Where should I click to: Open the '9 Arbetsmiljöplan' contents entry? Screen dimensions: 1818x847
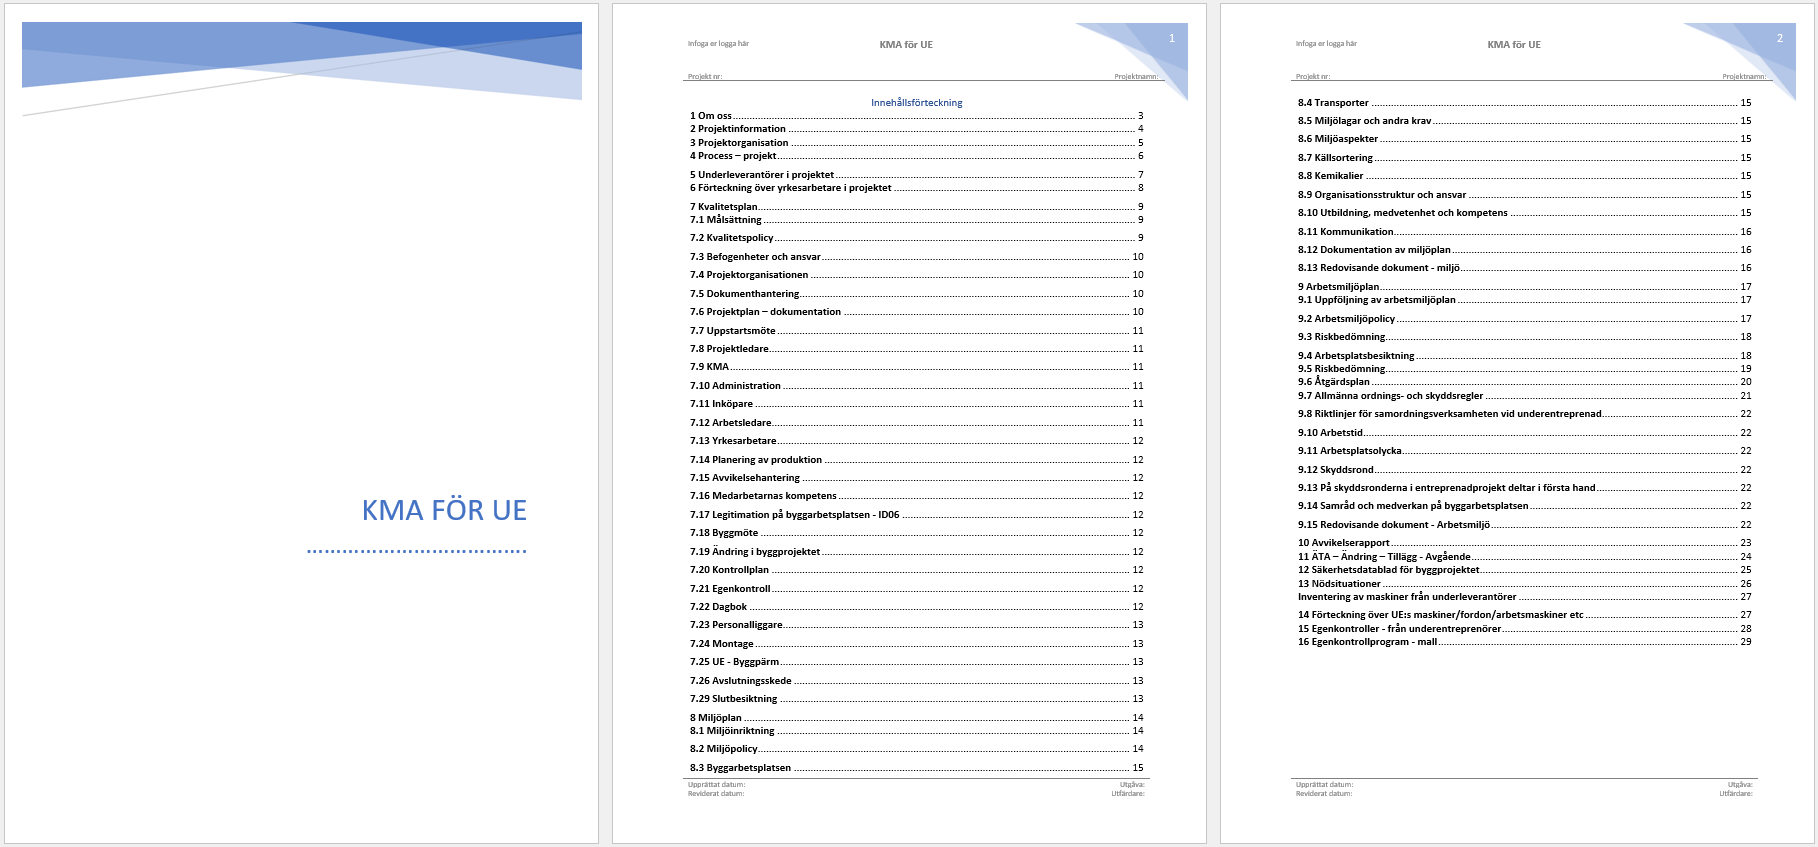point(1338,287)
